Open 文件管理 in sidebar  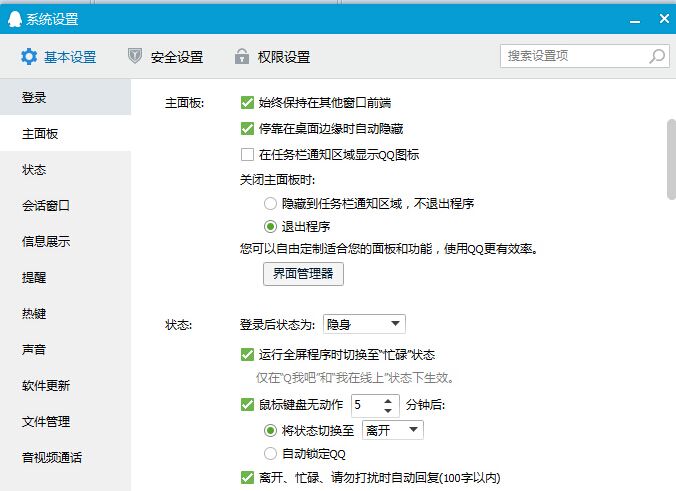pyautogui.click(x=66, y=422)
